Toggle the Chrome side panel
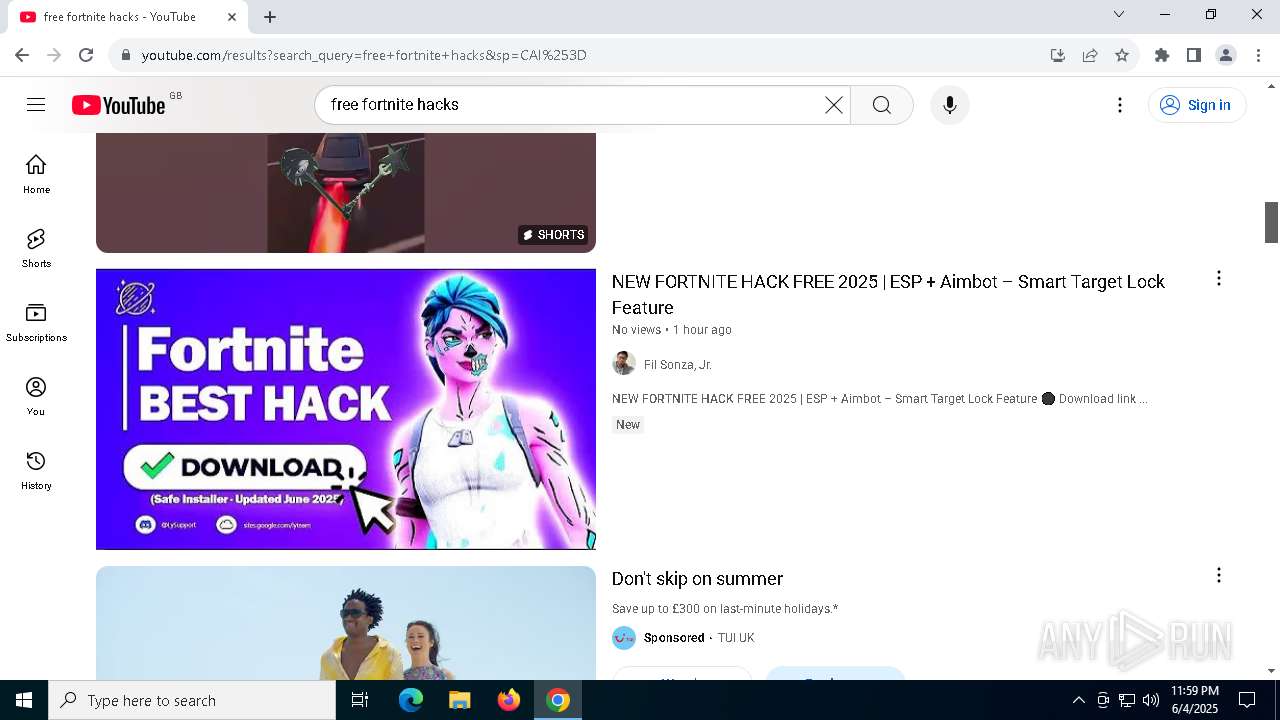Image resolution: width=1280 pixels, height=720 pixels. click(1194, 55)
